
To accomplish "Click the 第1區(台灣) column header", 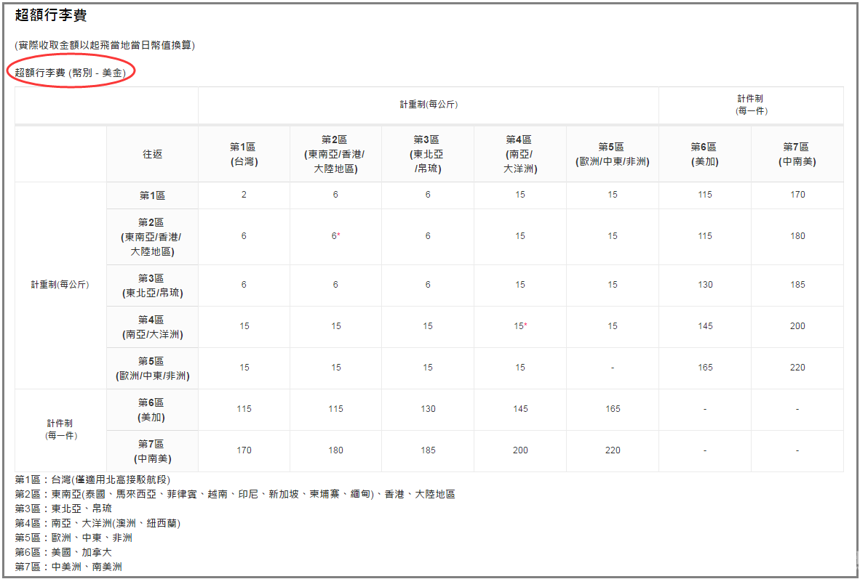I will (x=244, y=154).
